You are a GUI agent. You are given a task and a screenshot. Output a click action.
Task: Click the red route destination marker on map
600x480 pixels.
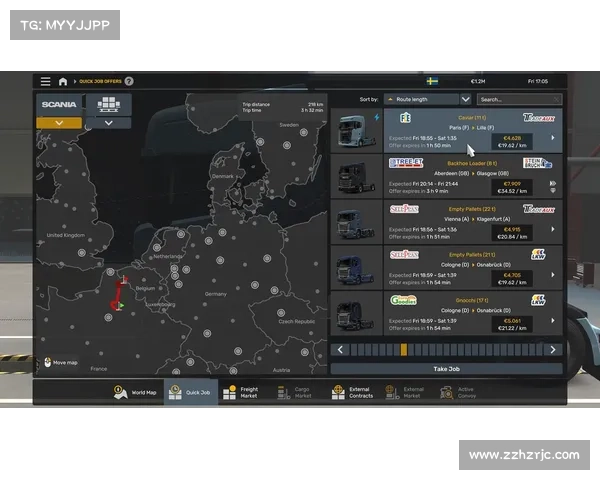click(124, 280)
